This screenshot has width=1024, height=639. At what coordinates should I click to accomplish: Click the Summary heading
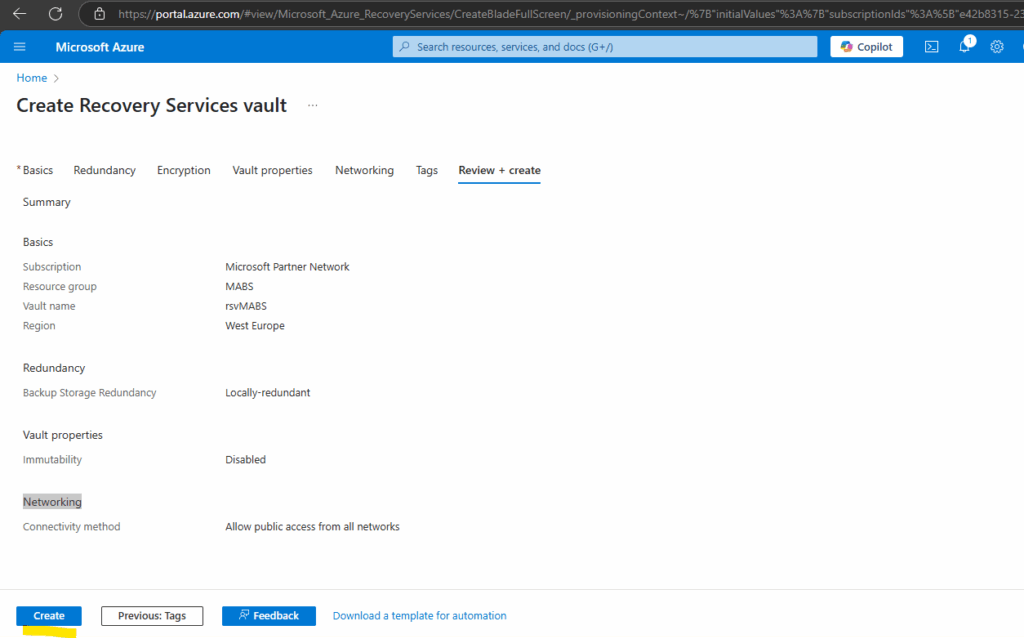pyautogui.click(x=46, y=202)
